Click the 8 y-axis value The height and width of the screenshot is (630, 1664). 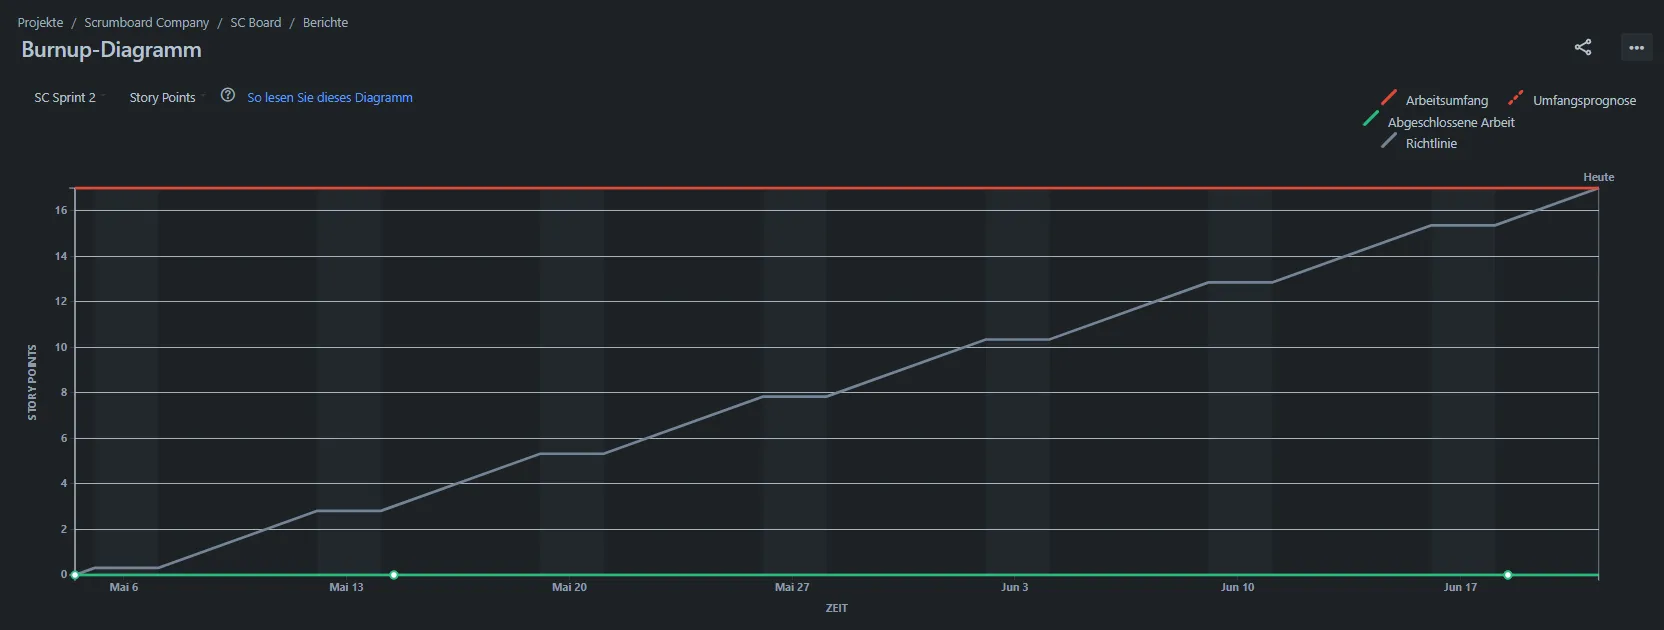coord(64,392)
